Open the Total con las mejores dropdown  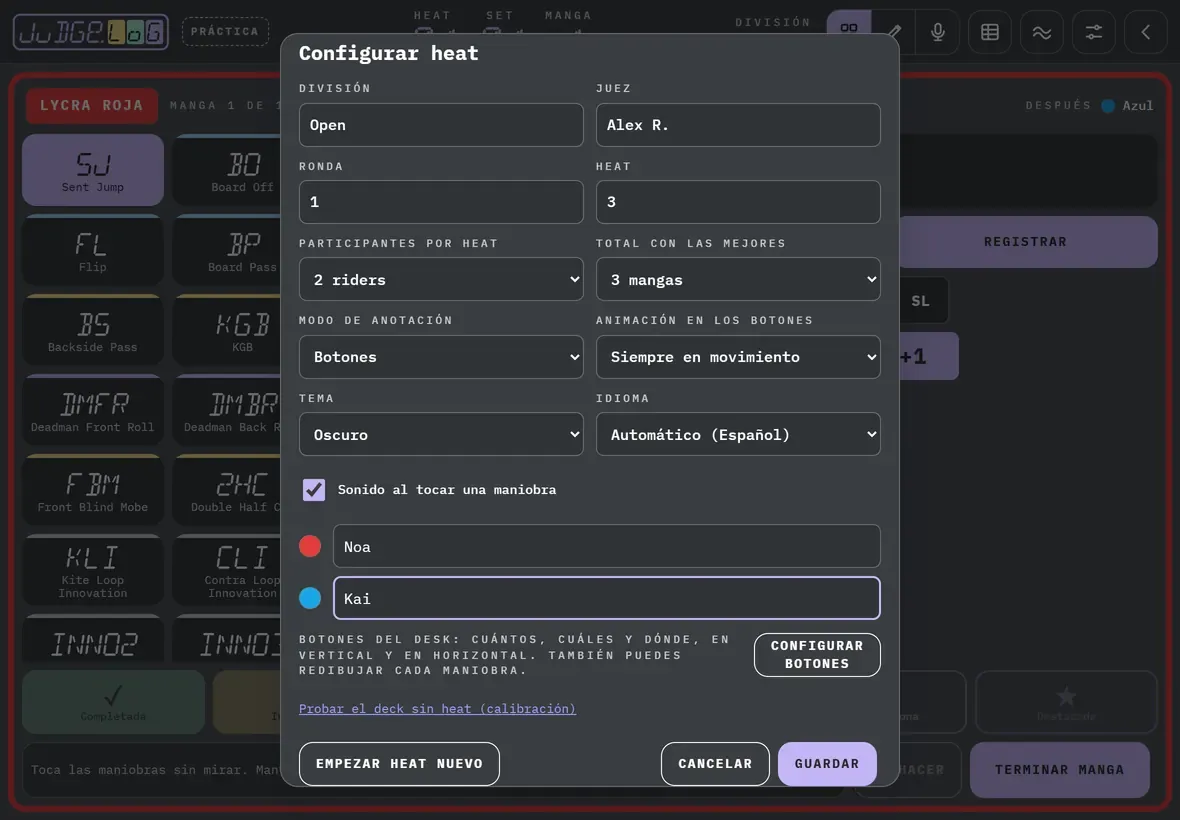point(738,279)
